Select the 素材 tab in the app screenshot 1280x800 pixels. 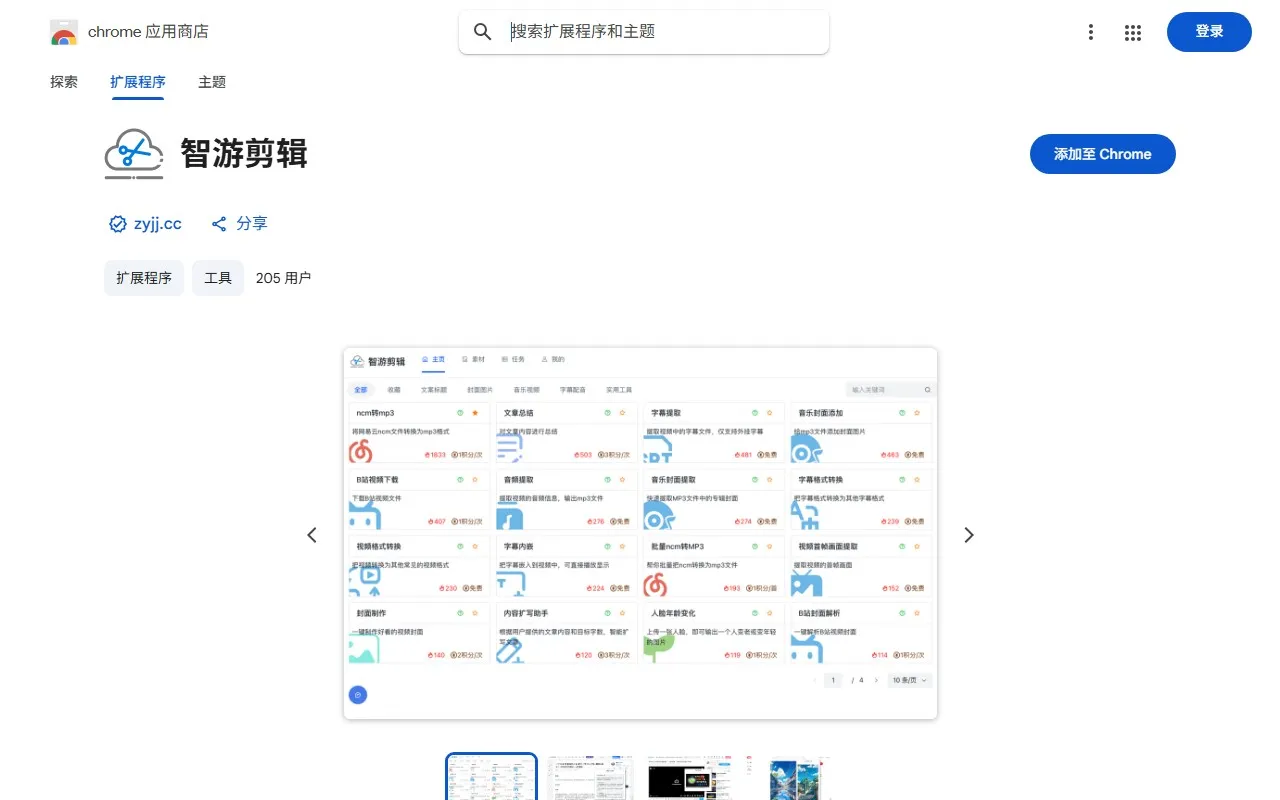click(x=476, y=359)
